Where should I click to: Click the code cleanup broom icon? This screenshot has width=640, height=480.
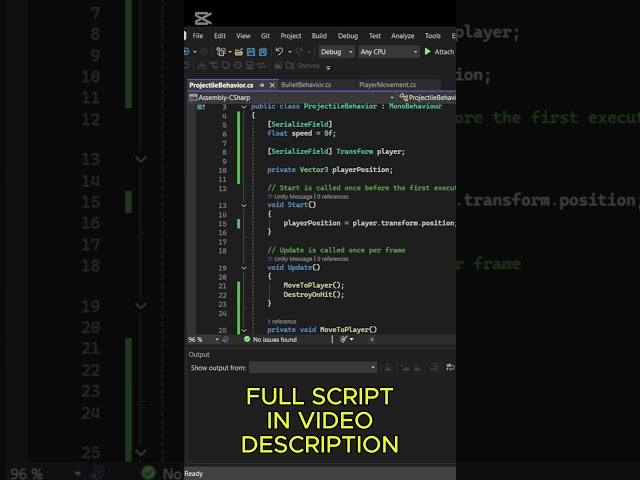(344, 339)
